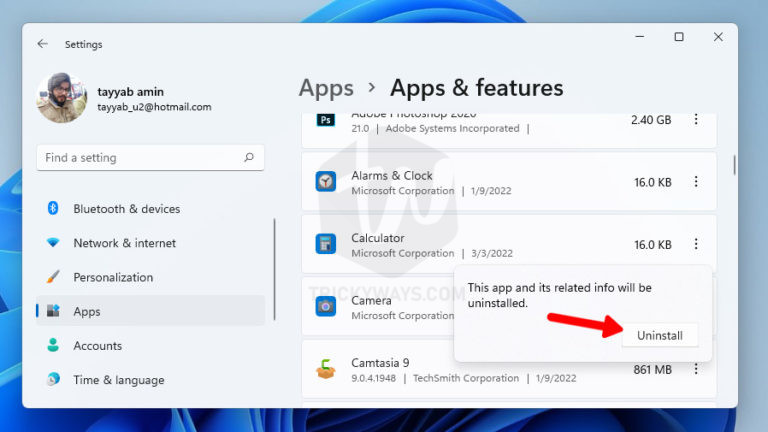Open more options for Adobe Photoshop
This screenshot has width=768, height=432.
click(x=696, y=120)
